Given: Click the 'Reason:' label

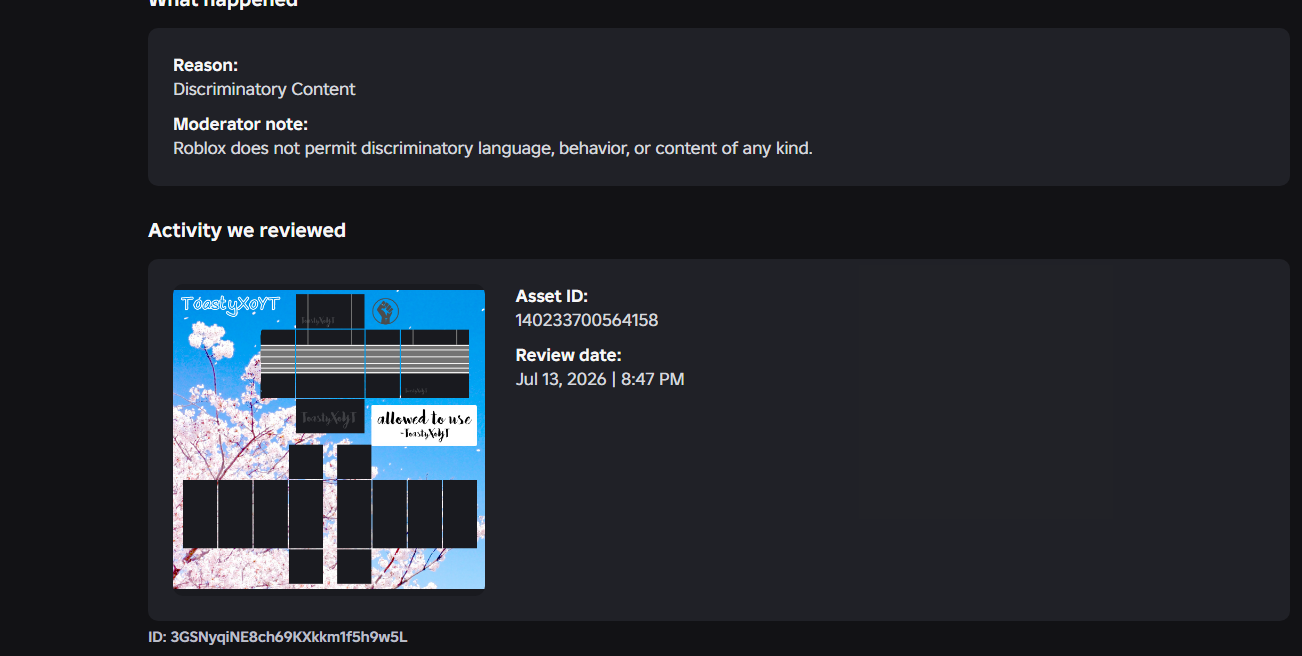Looking at the screenshot, I should pyautogui.click(x=206, y=65).
